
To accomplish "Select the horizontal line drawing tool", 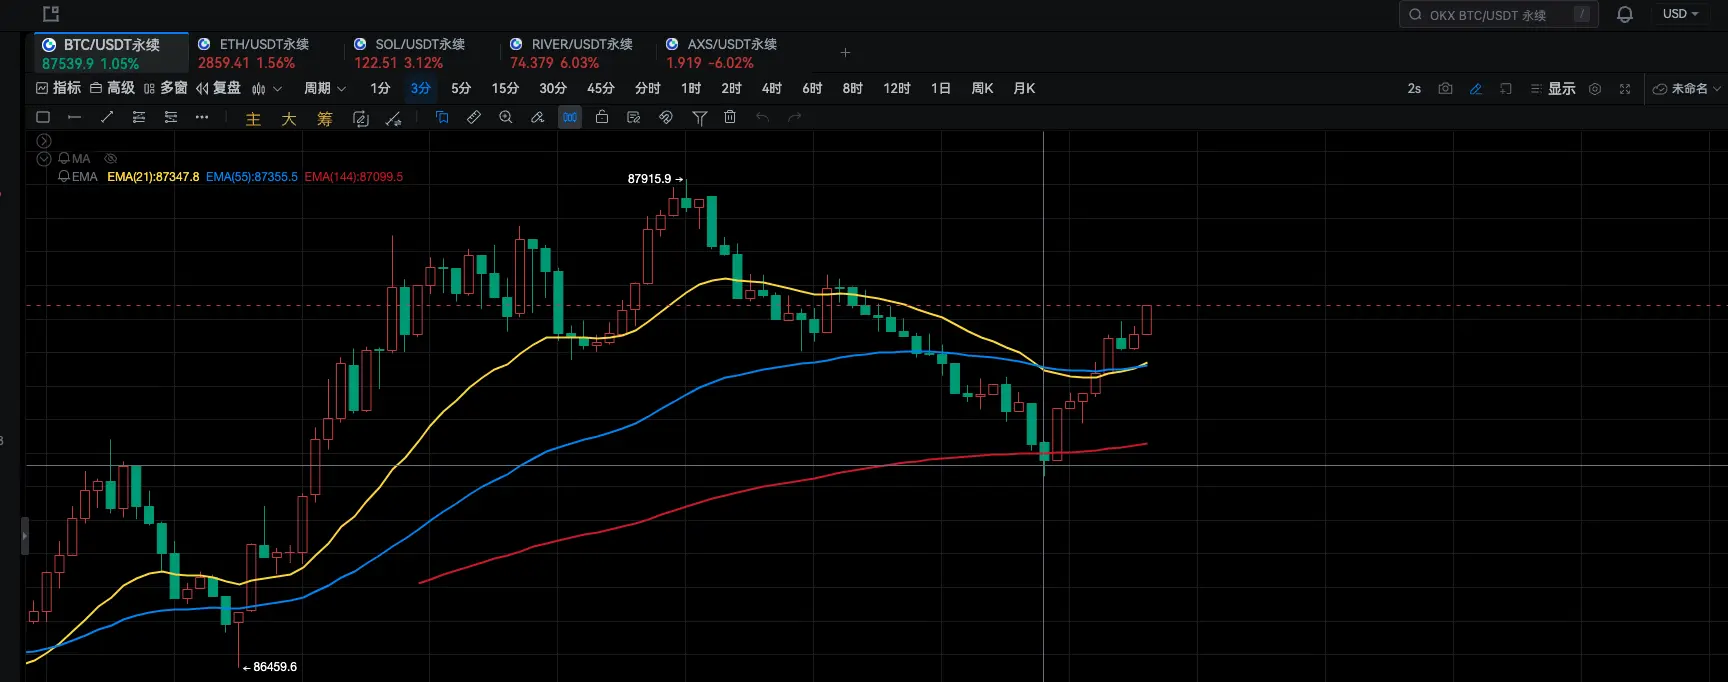I will tap(74, 117).
